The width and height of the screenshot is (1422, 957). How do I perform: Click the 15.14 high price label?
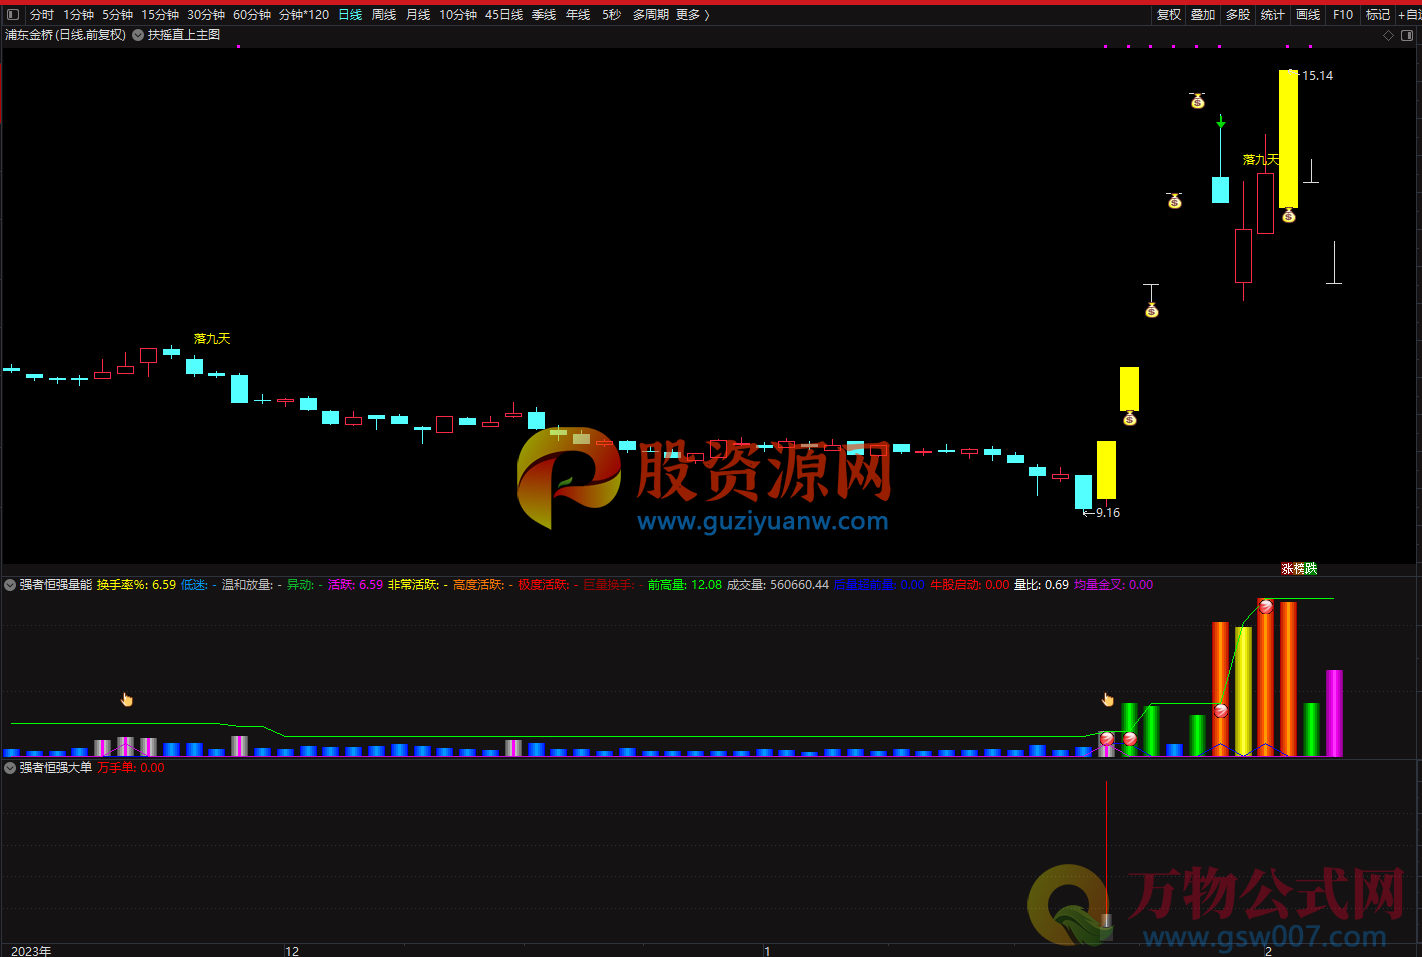[x=1317, y=76]
